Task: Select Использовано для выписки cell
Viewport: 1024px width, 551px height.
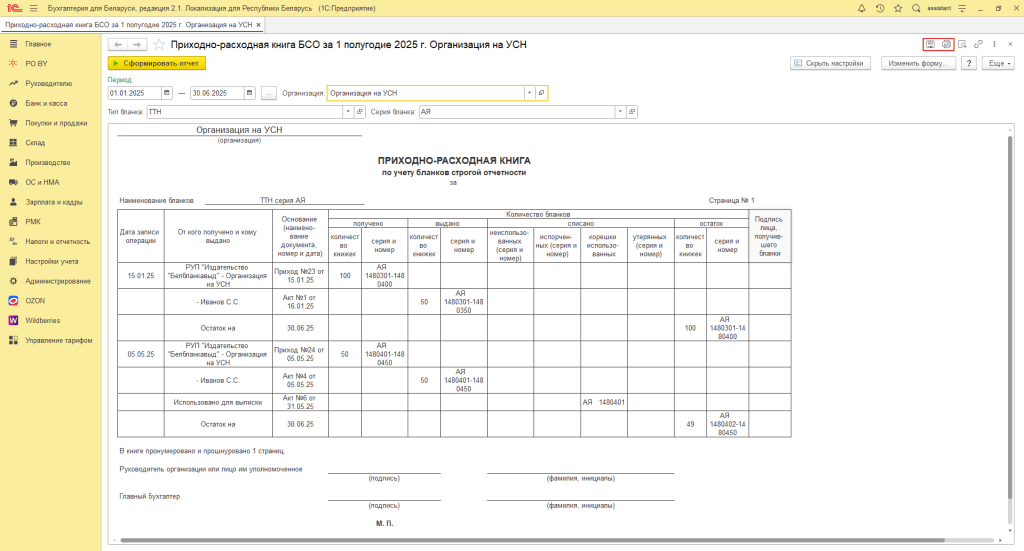Action: [217, 402]
